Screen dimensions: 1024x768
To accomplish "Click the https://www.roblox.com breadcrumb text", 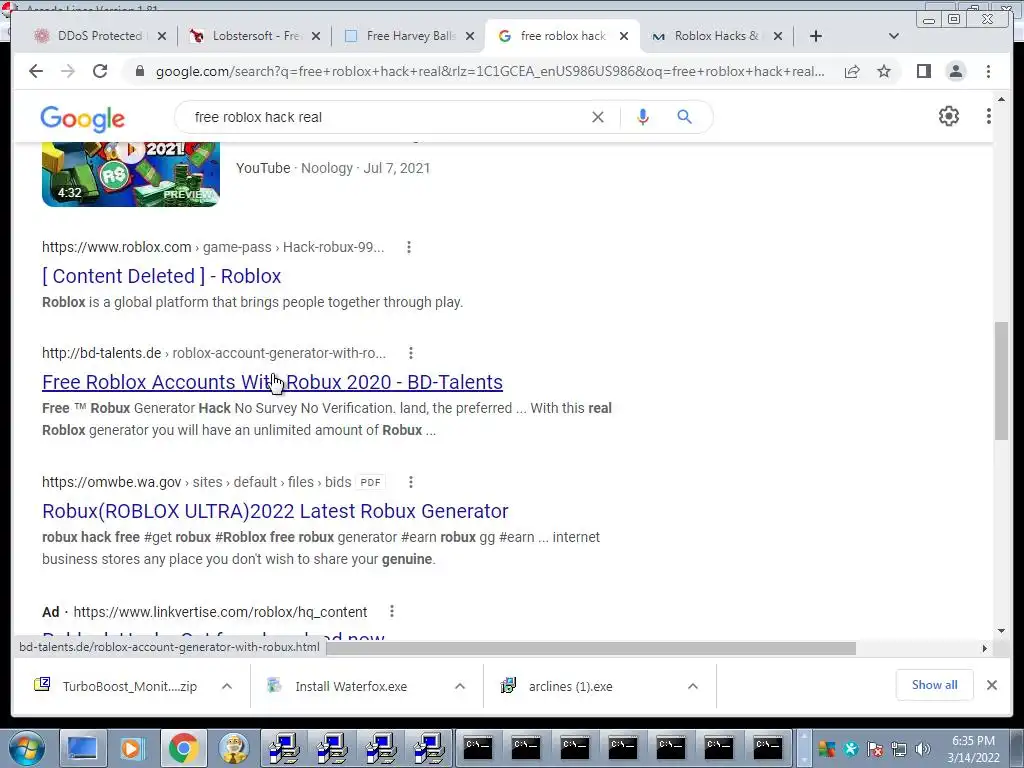I will point(116,247).
